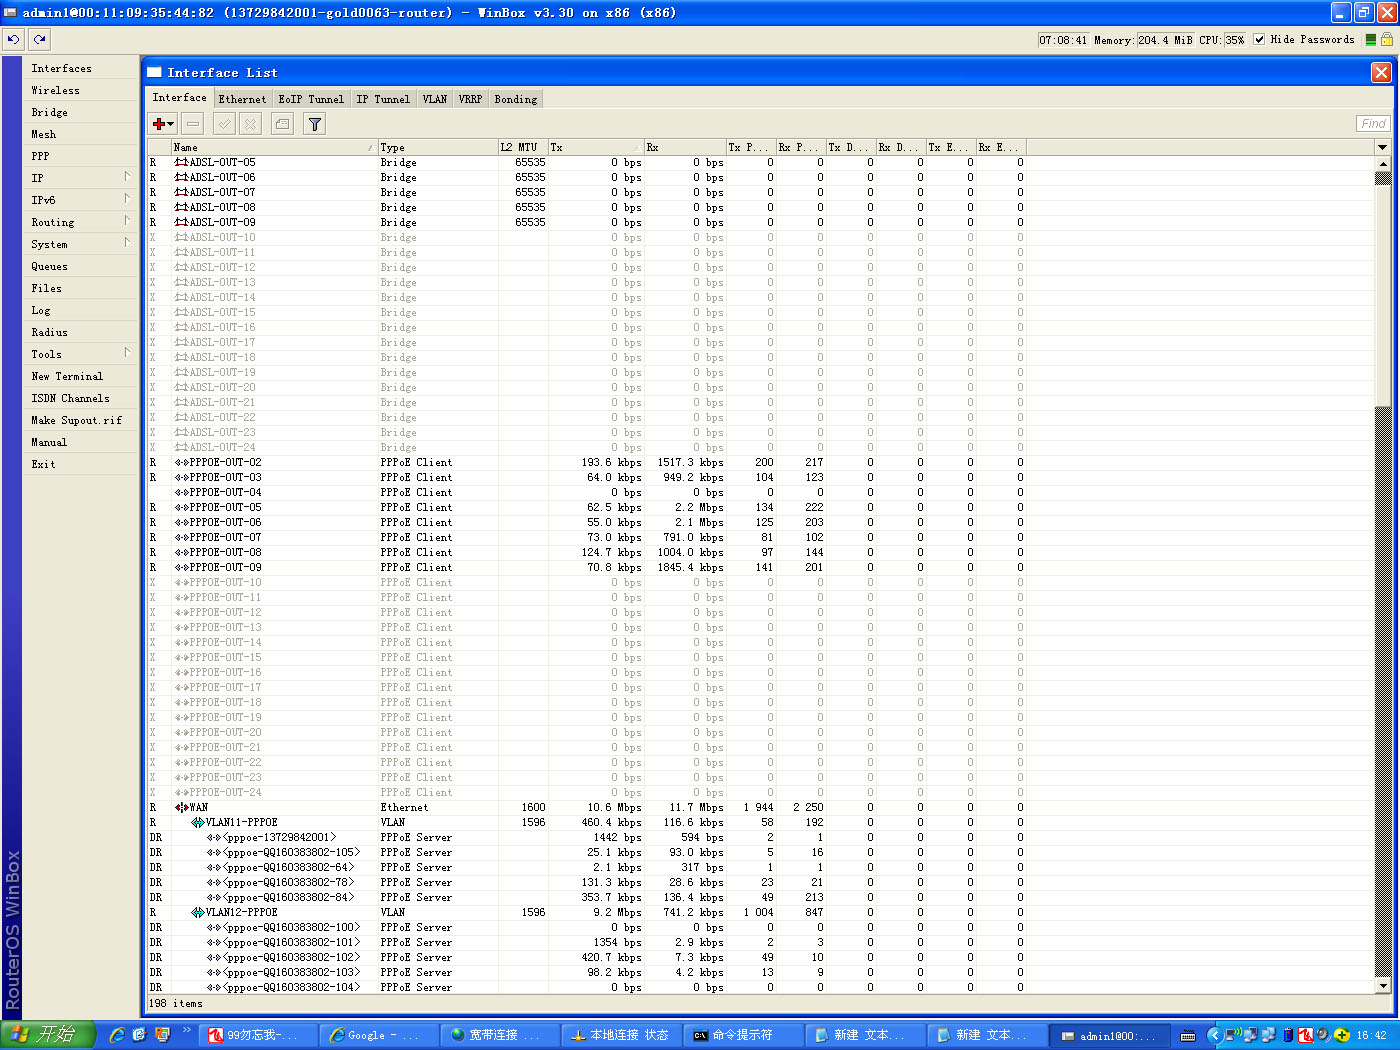This screenshot has width=1400, height=1050.
Task: Click the icon of pppoe-13729842001 row
Action: point(213,837)
